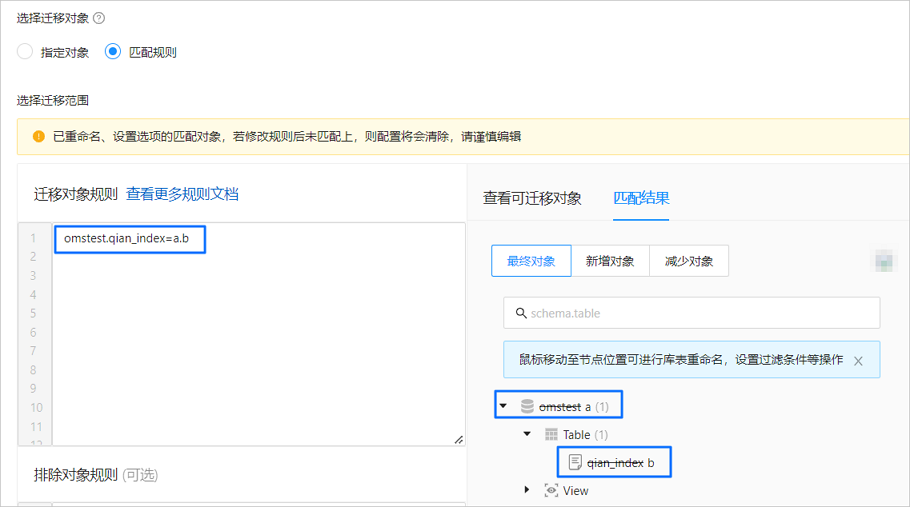Click the document icon beside qian_index
This screenshot has width=910, height=507.
(575, 462)
